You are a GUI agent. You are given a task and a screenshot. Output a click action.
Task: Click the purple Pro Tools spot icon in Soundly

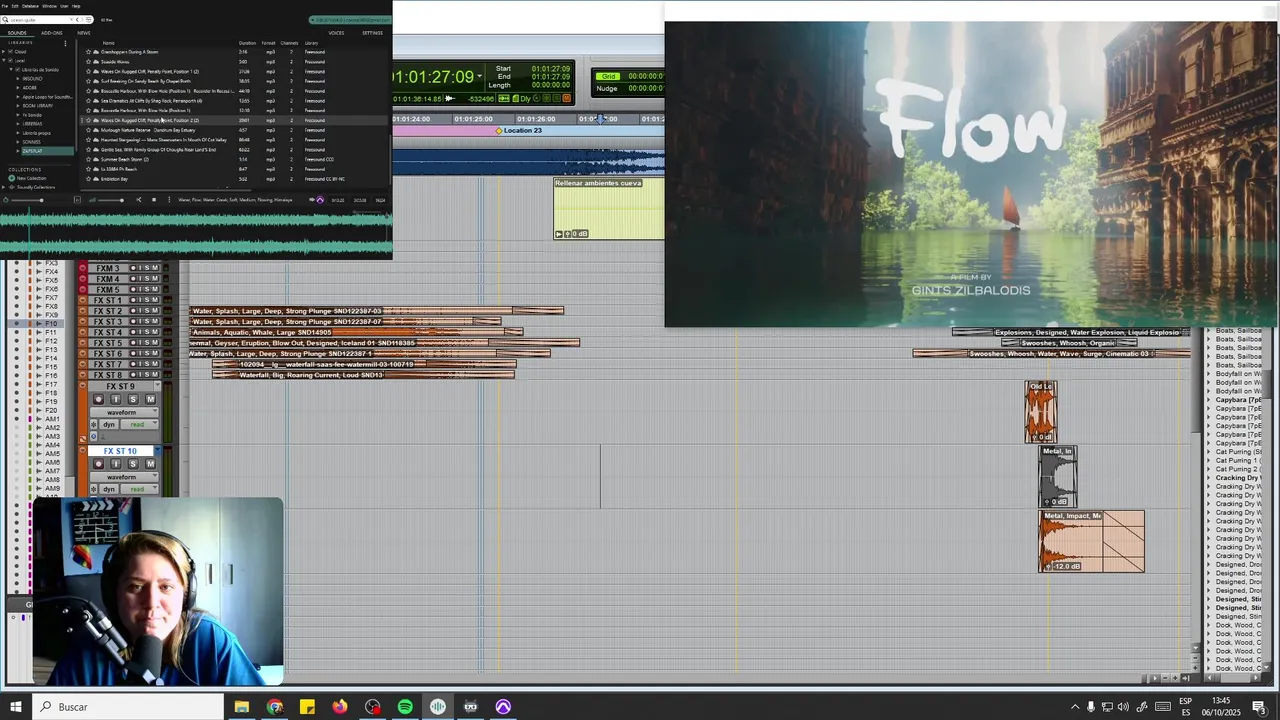pos(320,200)
